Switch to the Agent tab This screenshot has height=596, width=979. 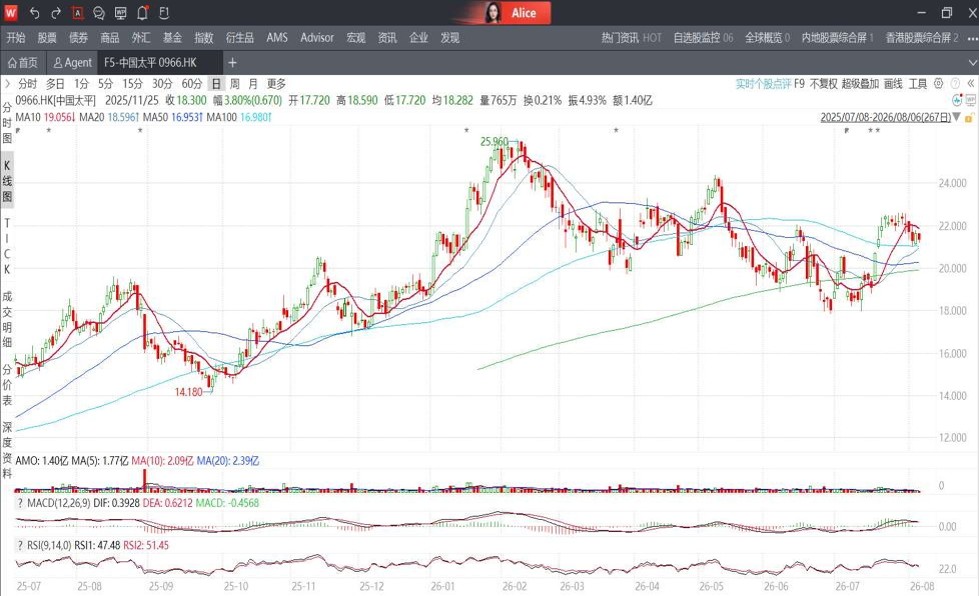point(72,62)
